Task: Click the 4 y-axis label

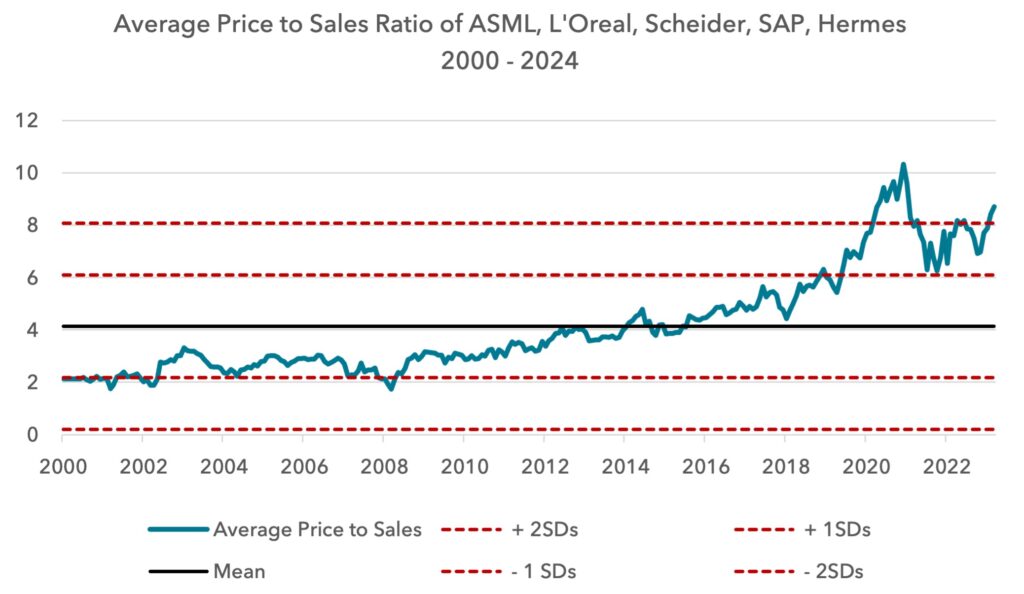Action: pos(33,330)
